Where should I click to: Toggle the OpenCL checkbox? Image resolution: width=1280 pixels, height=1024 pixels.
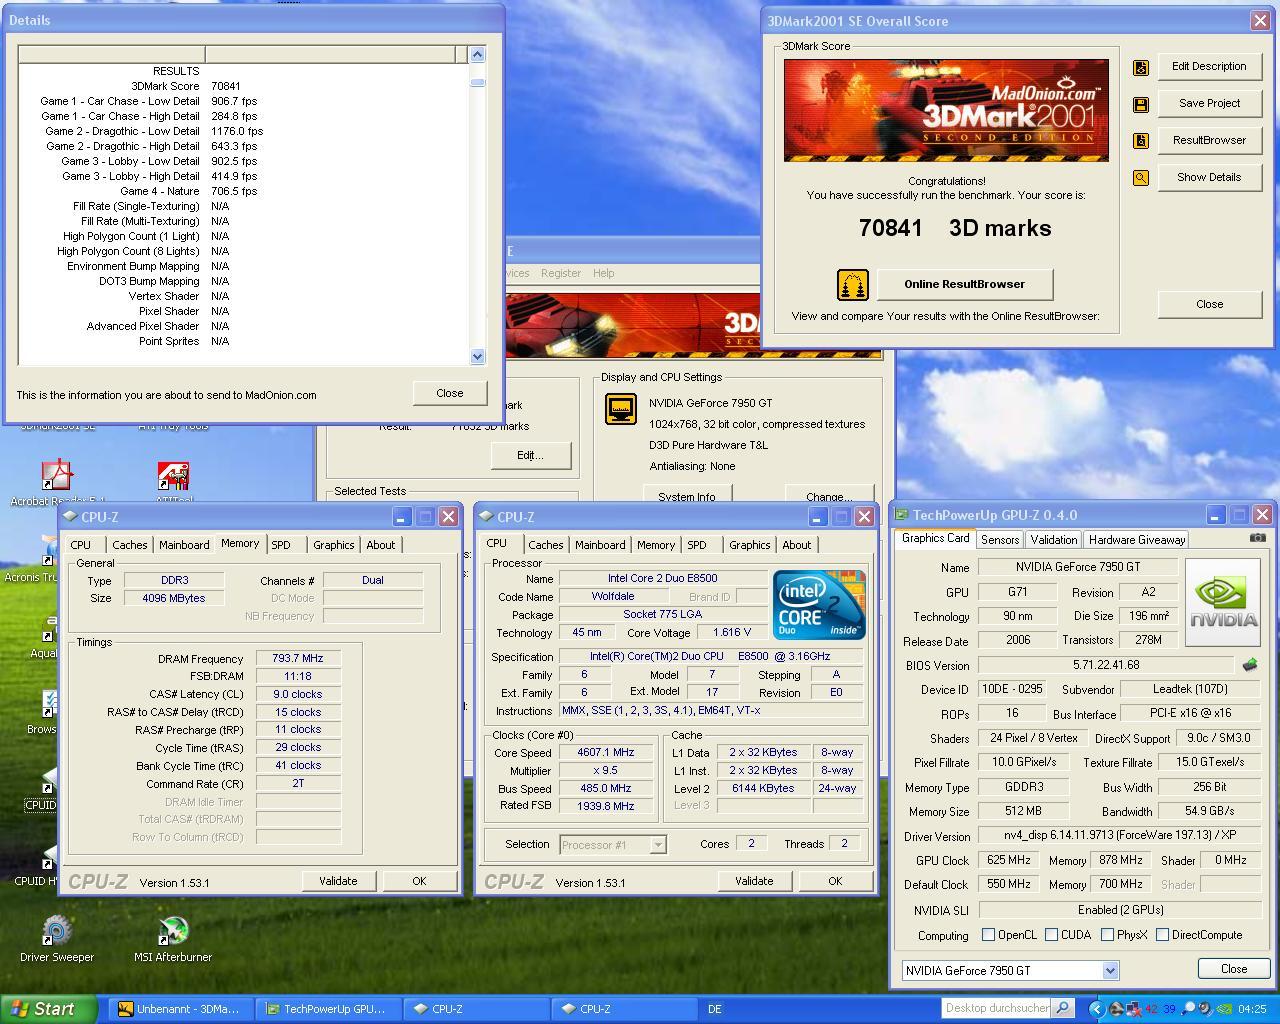click(x=988, y=935)
